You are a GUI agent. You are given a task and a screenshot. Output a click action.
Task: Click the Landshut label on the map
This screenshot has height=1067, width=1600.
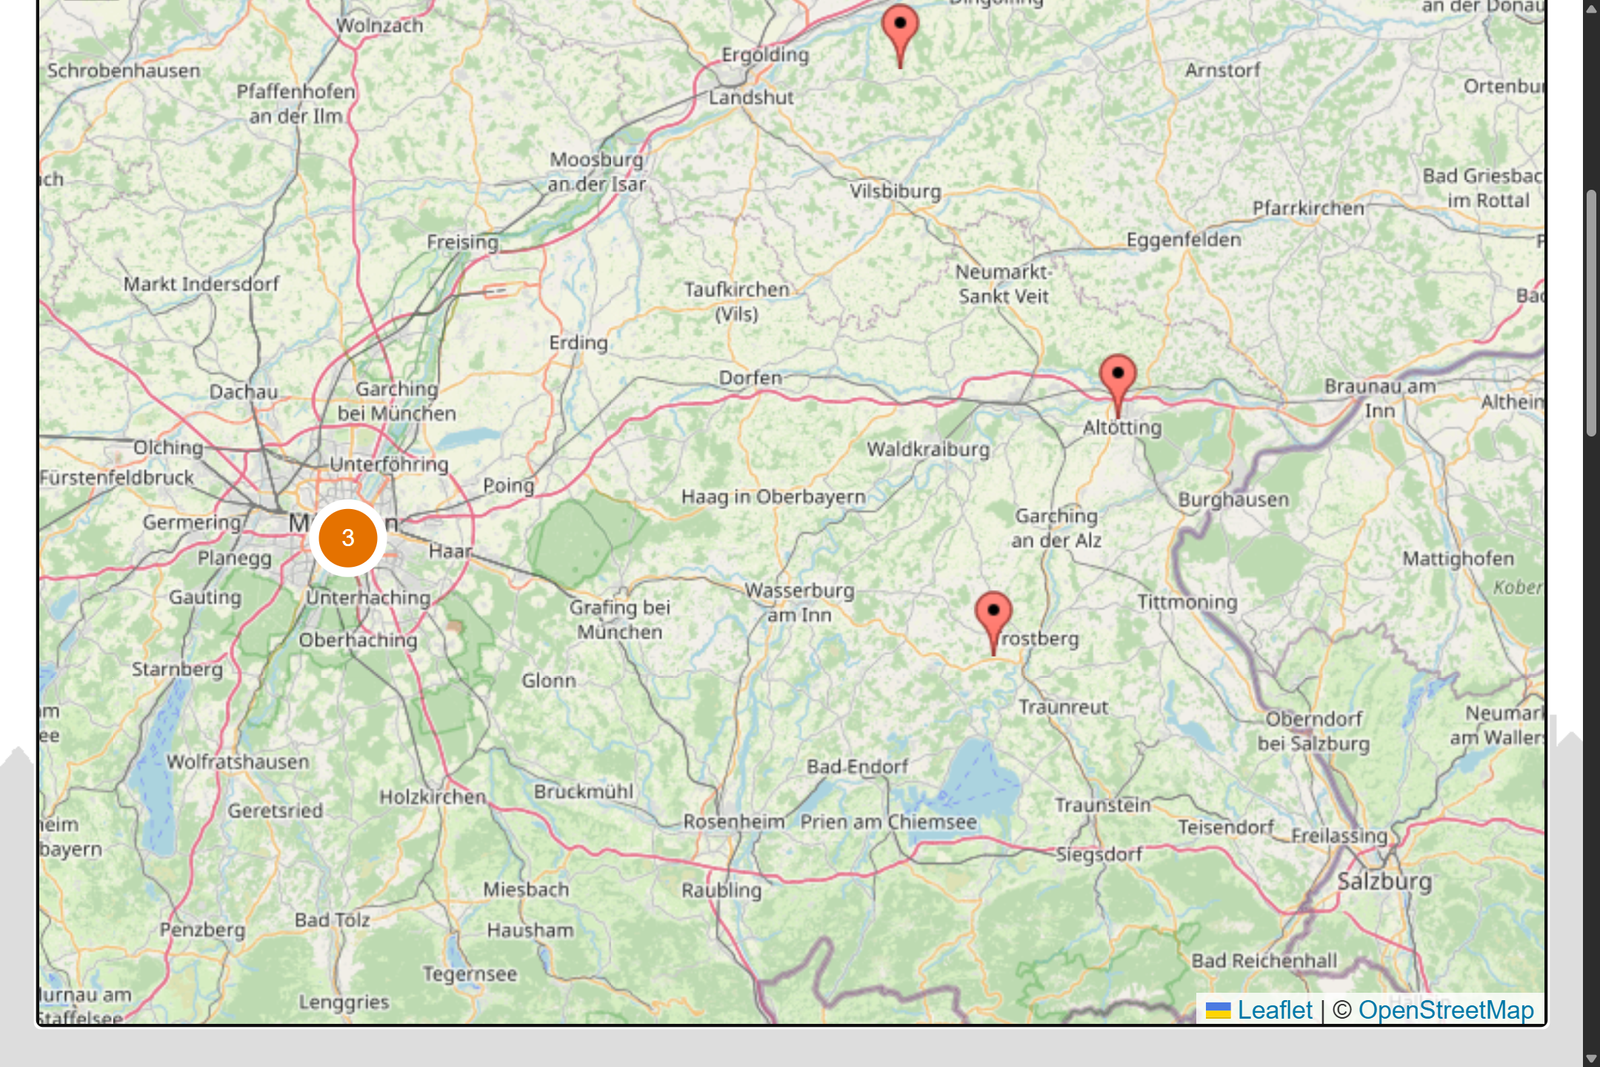(x=751, y=97)
